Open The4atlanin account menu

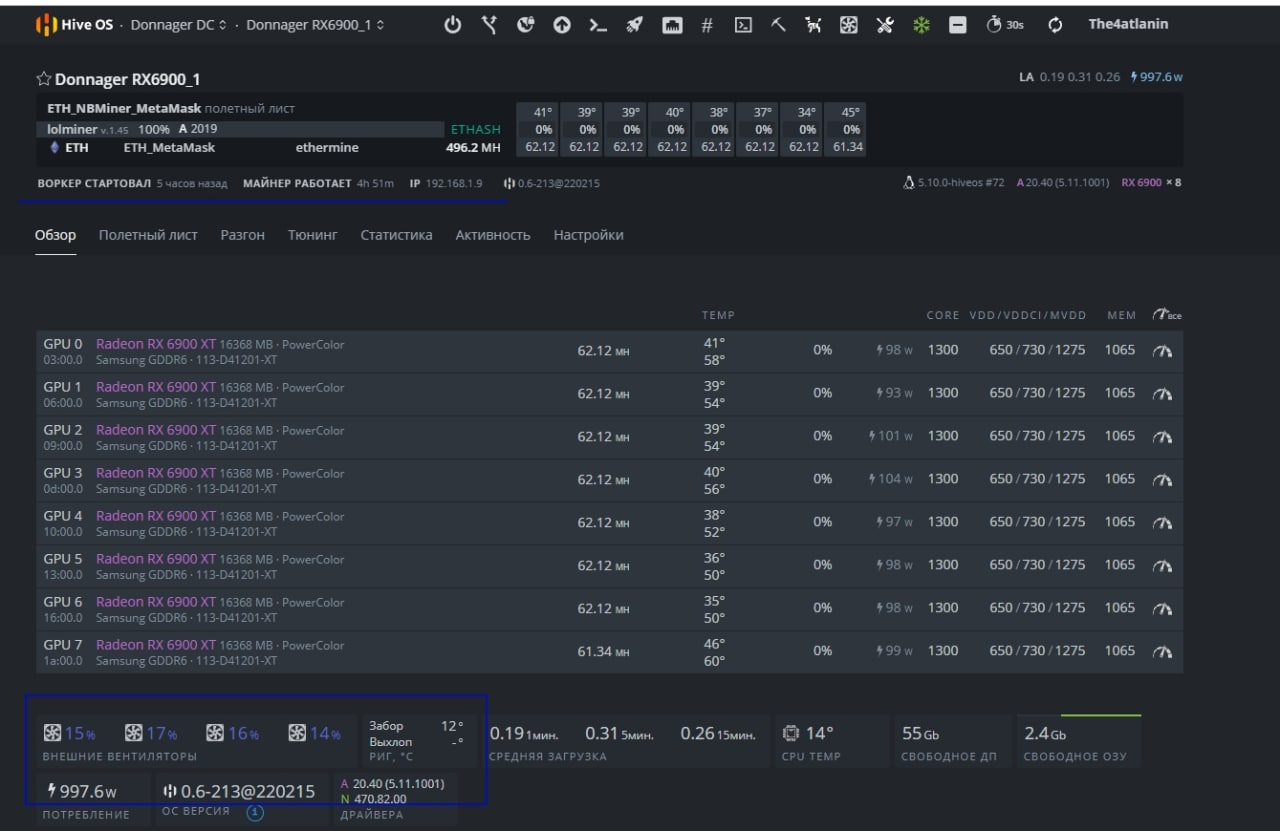coord(1128,24)
